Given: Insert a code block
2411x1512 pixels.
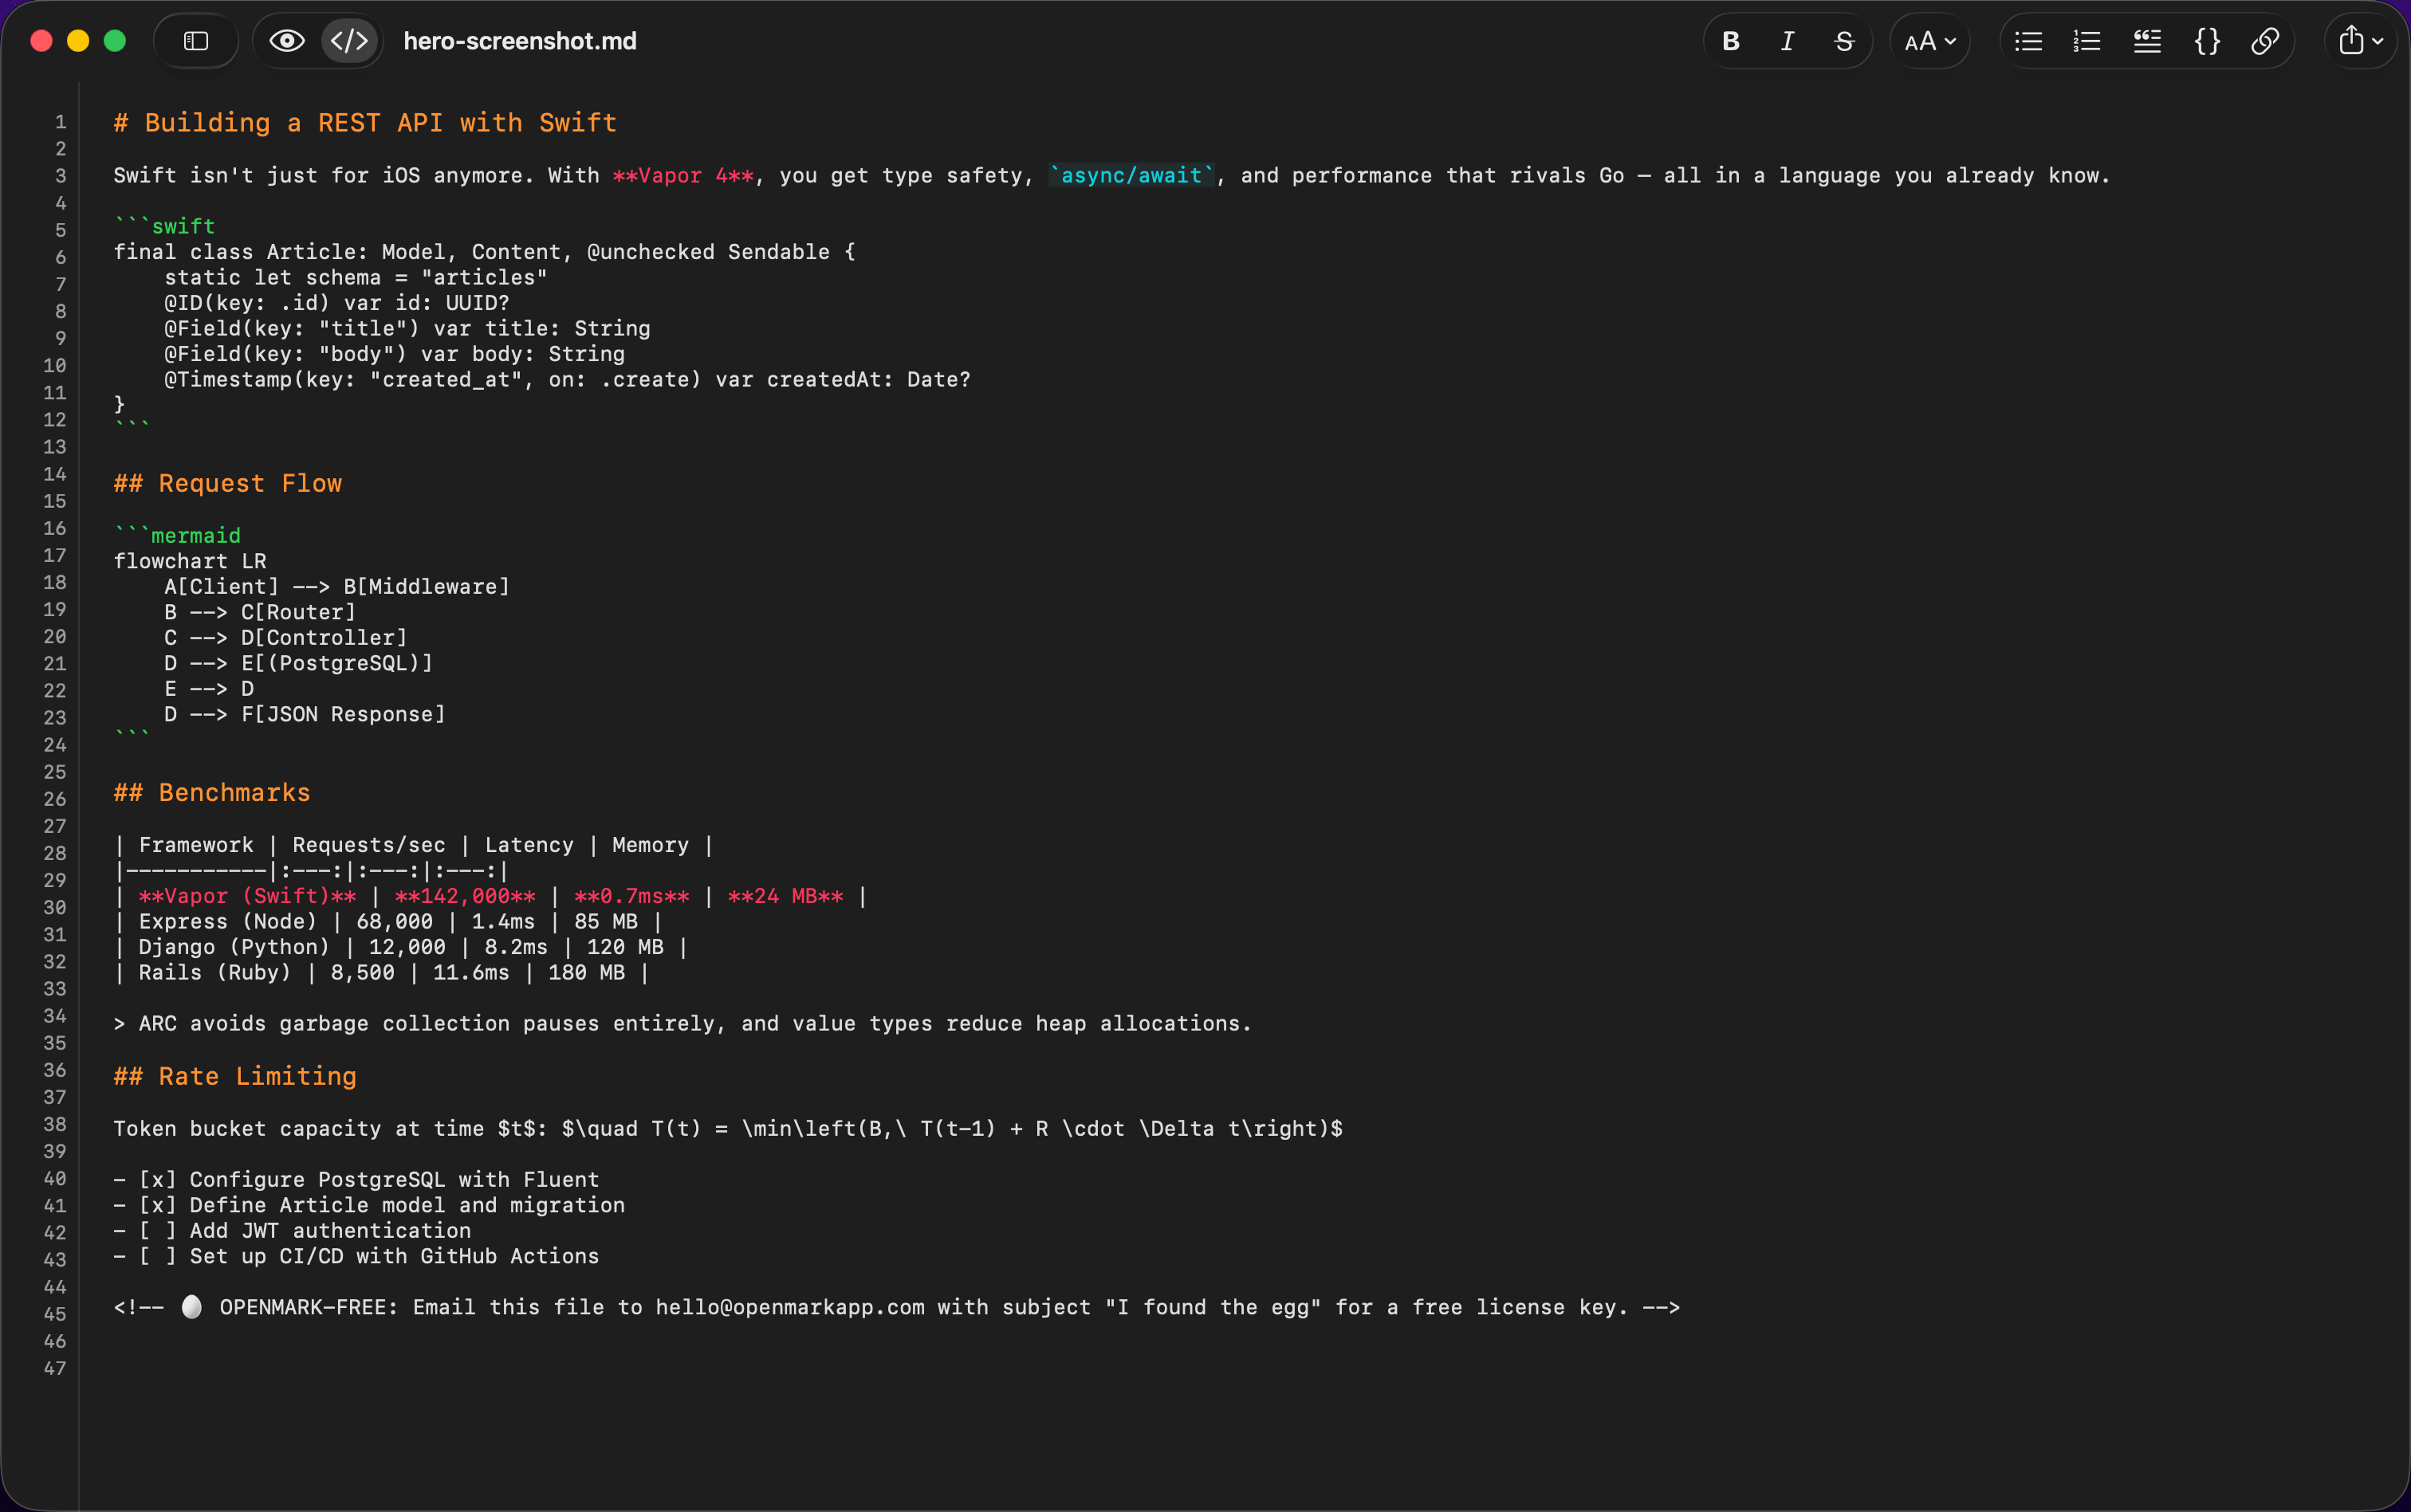Looking at the screenshot, I should 2206,41.
